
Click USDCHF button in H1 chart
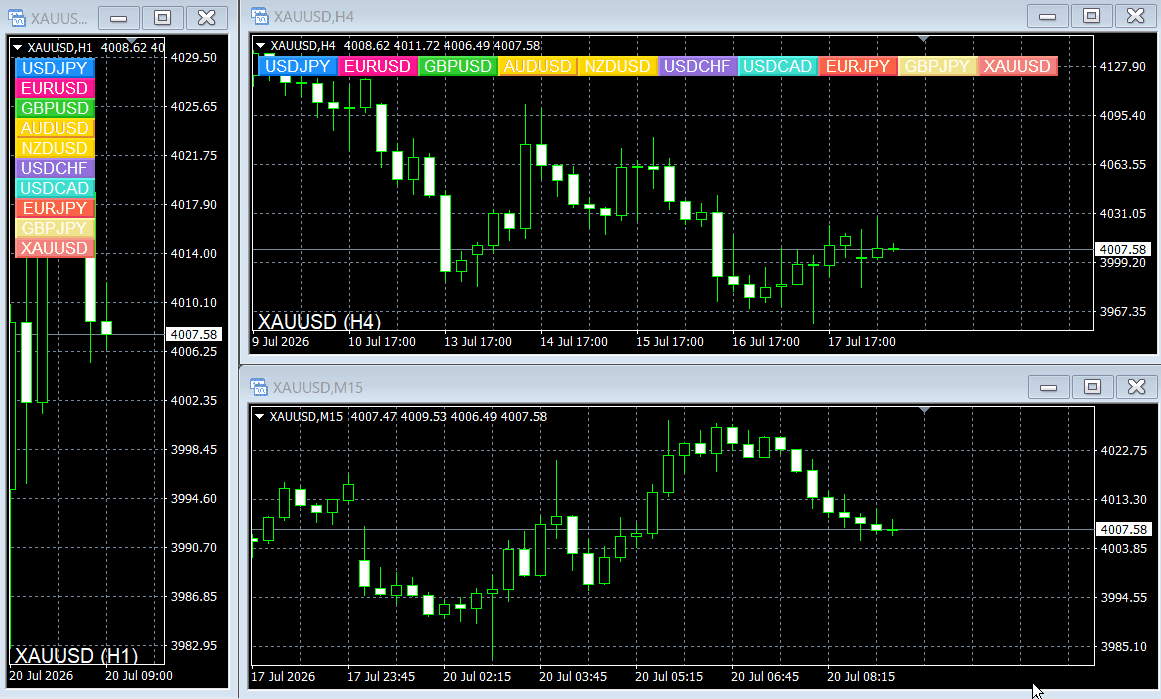point(55,168)
